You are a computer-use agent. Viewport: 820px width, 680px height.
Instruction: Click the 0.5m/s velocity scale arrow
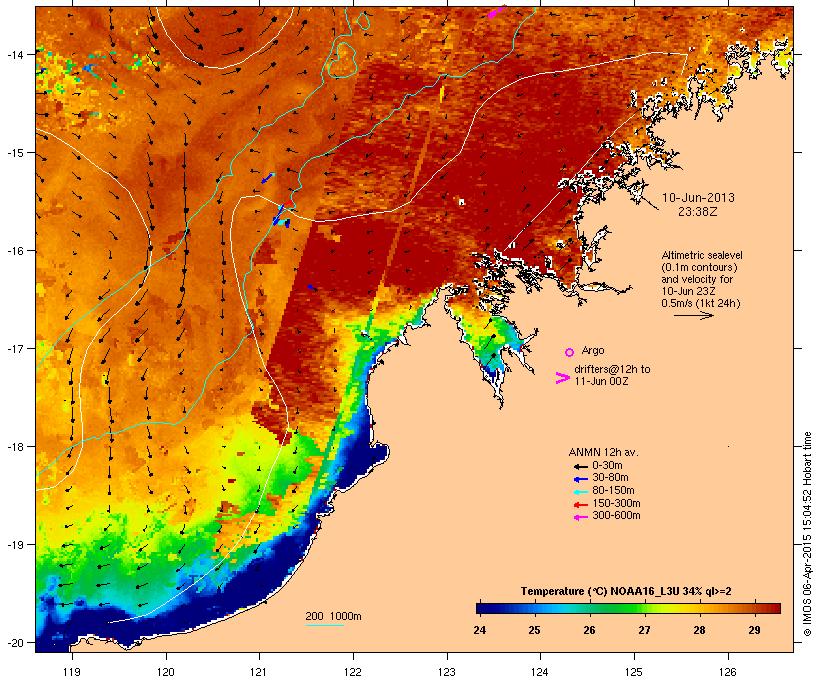coord(693,315)
